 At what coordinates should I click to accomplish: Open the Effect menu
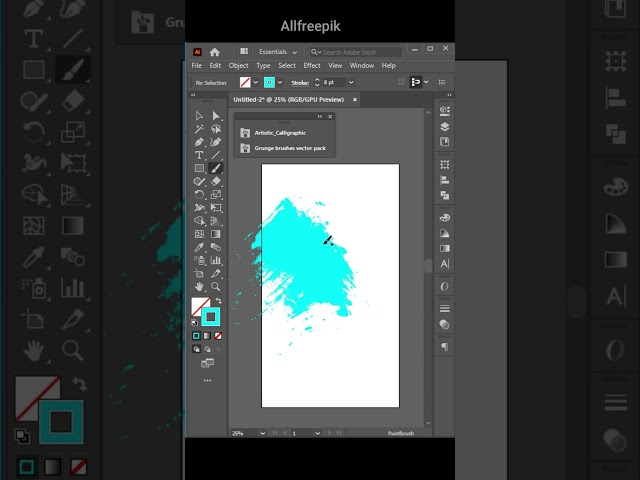coord(312,66)
